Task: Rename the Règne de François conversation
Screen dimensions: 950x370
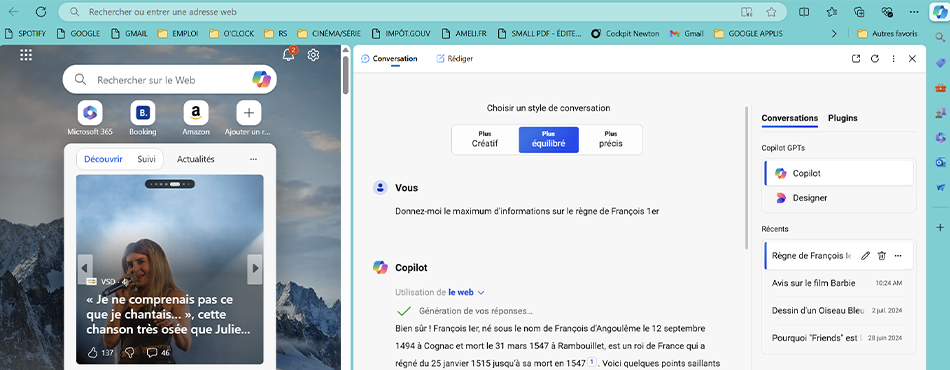Action: pyautogui.click(x=865, y=256)
